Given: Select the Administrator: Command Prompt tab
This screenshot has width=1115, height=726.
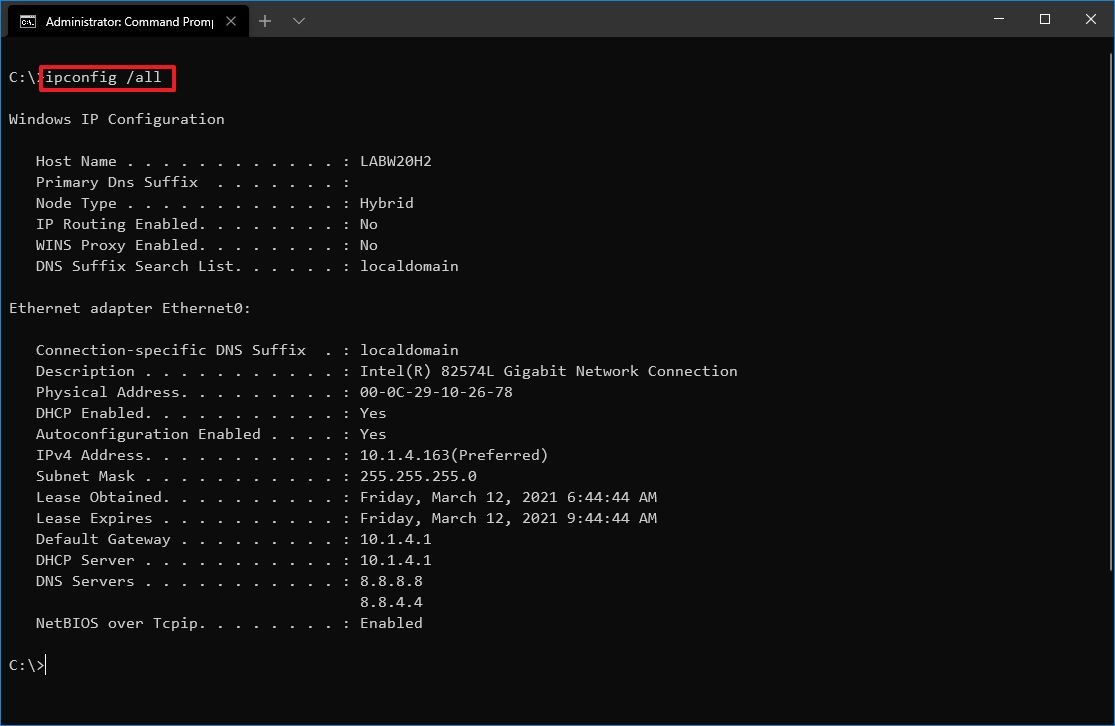Looking at the screenshot, I should [x=130, y=19].
